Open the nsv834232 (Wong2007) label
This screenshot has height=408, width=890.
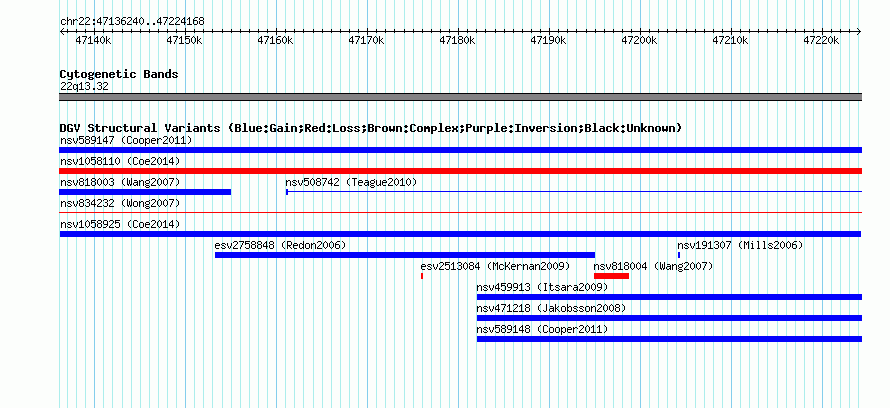tap(120, 203)
